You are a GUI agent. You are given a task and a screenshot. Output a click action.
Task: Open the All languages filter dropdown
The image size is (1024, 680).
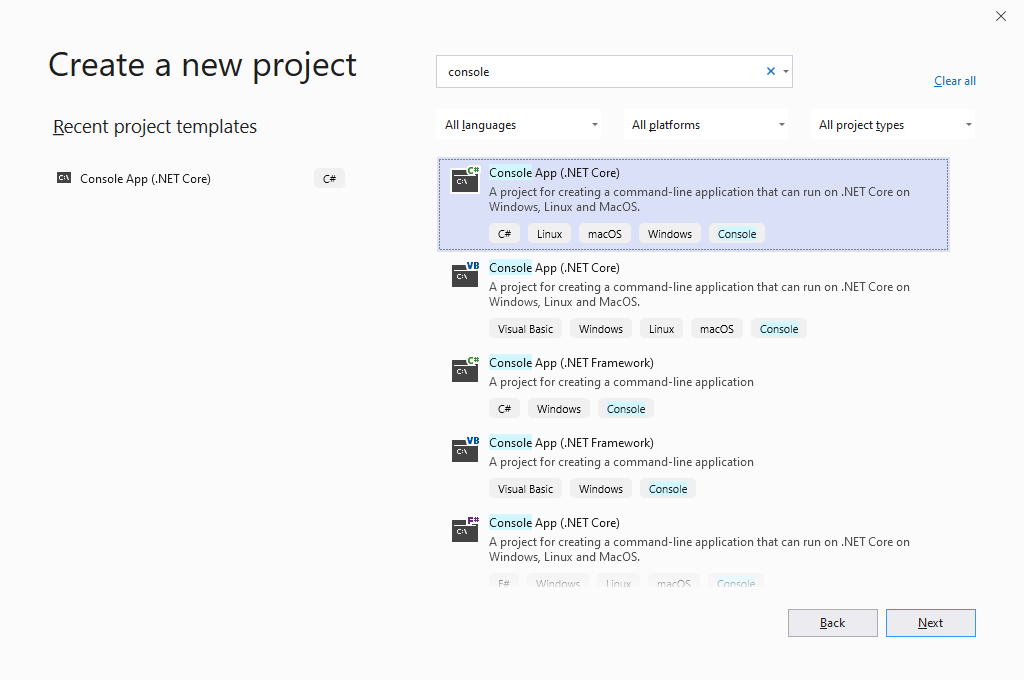click(519, 124)
